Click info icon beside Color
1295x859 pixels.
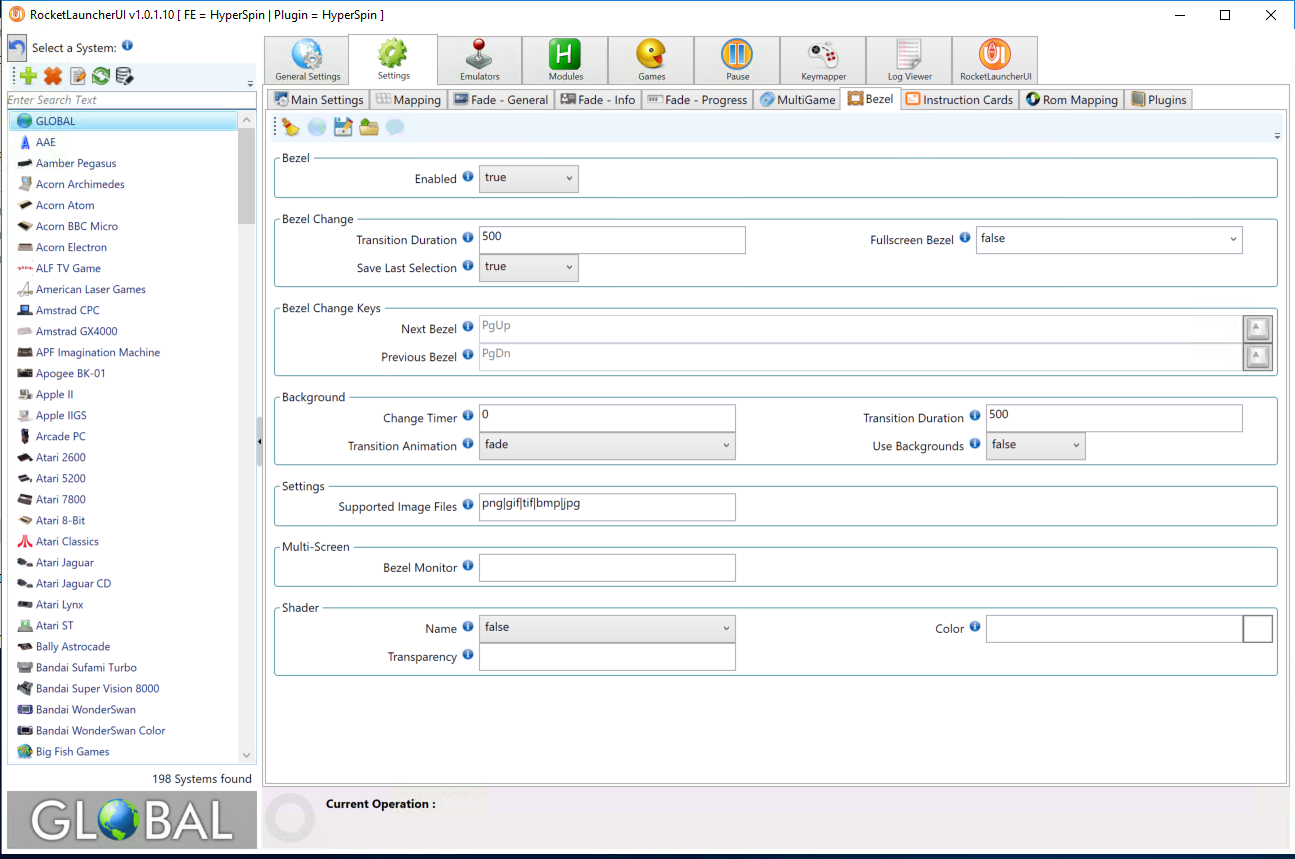tap(975, 627)
